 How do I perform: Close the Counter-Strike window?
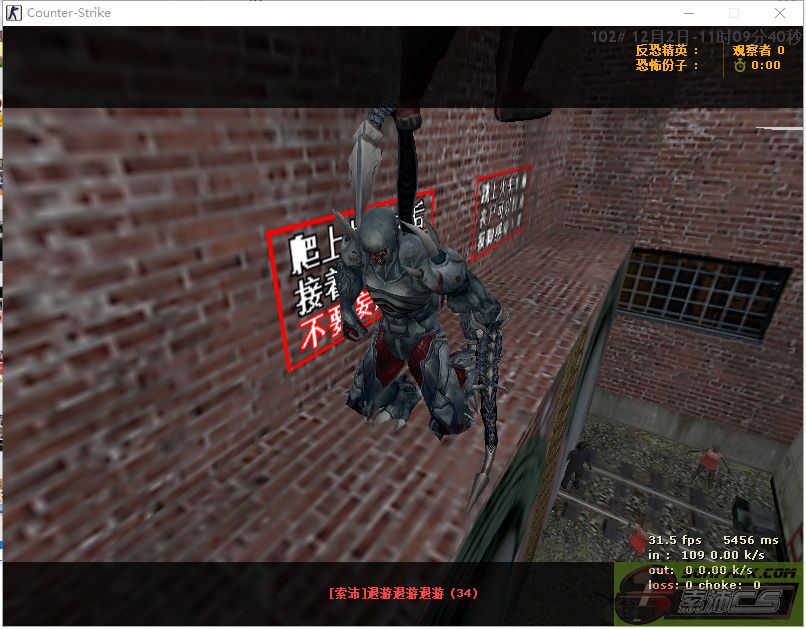click(779, 13)
